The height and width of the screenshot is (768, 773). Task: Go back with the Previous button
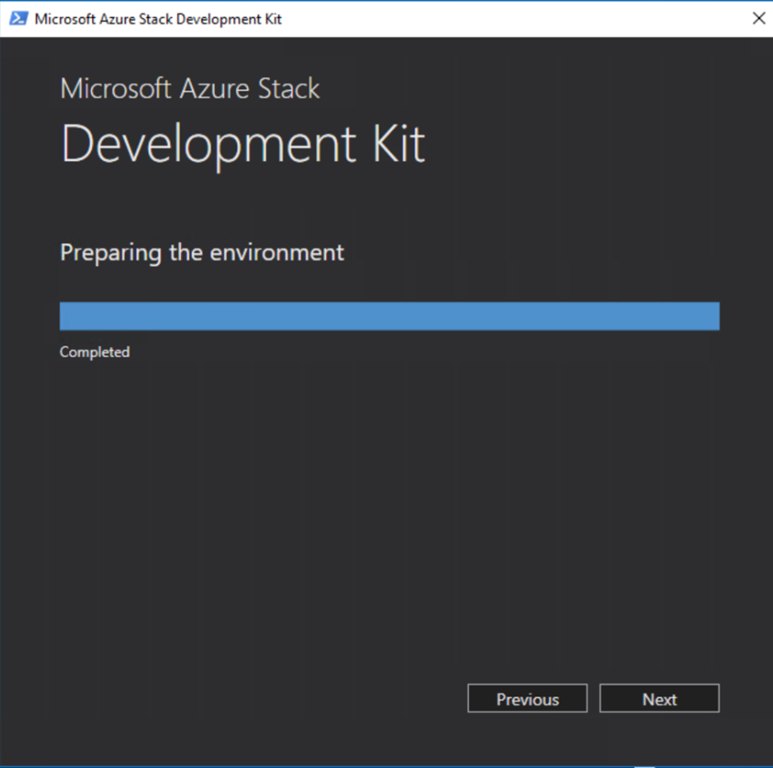pos(527,699)
